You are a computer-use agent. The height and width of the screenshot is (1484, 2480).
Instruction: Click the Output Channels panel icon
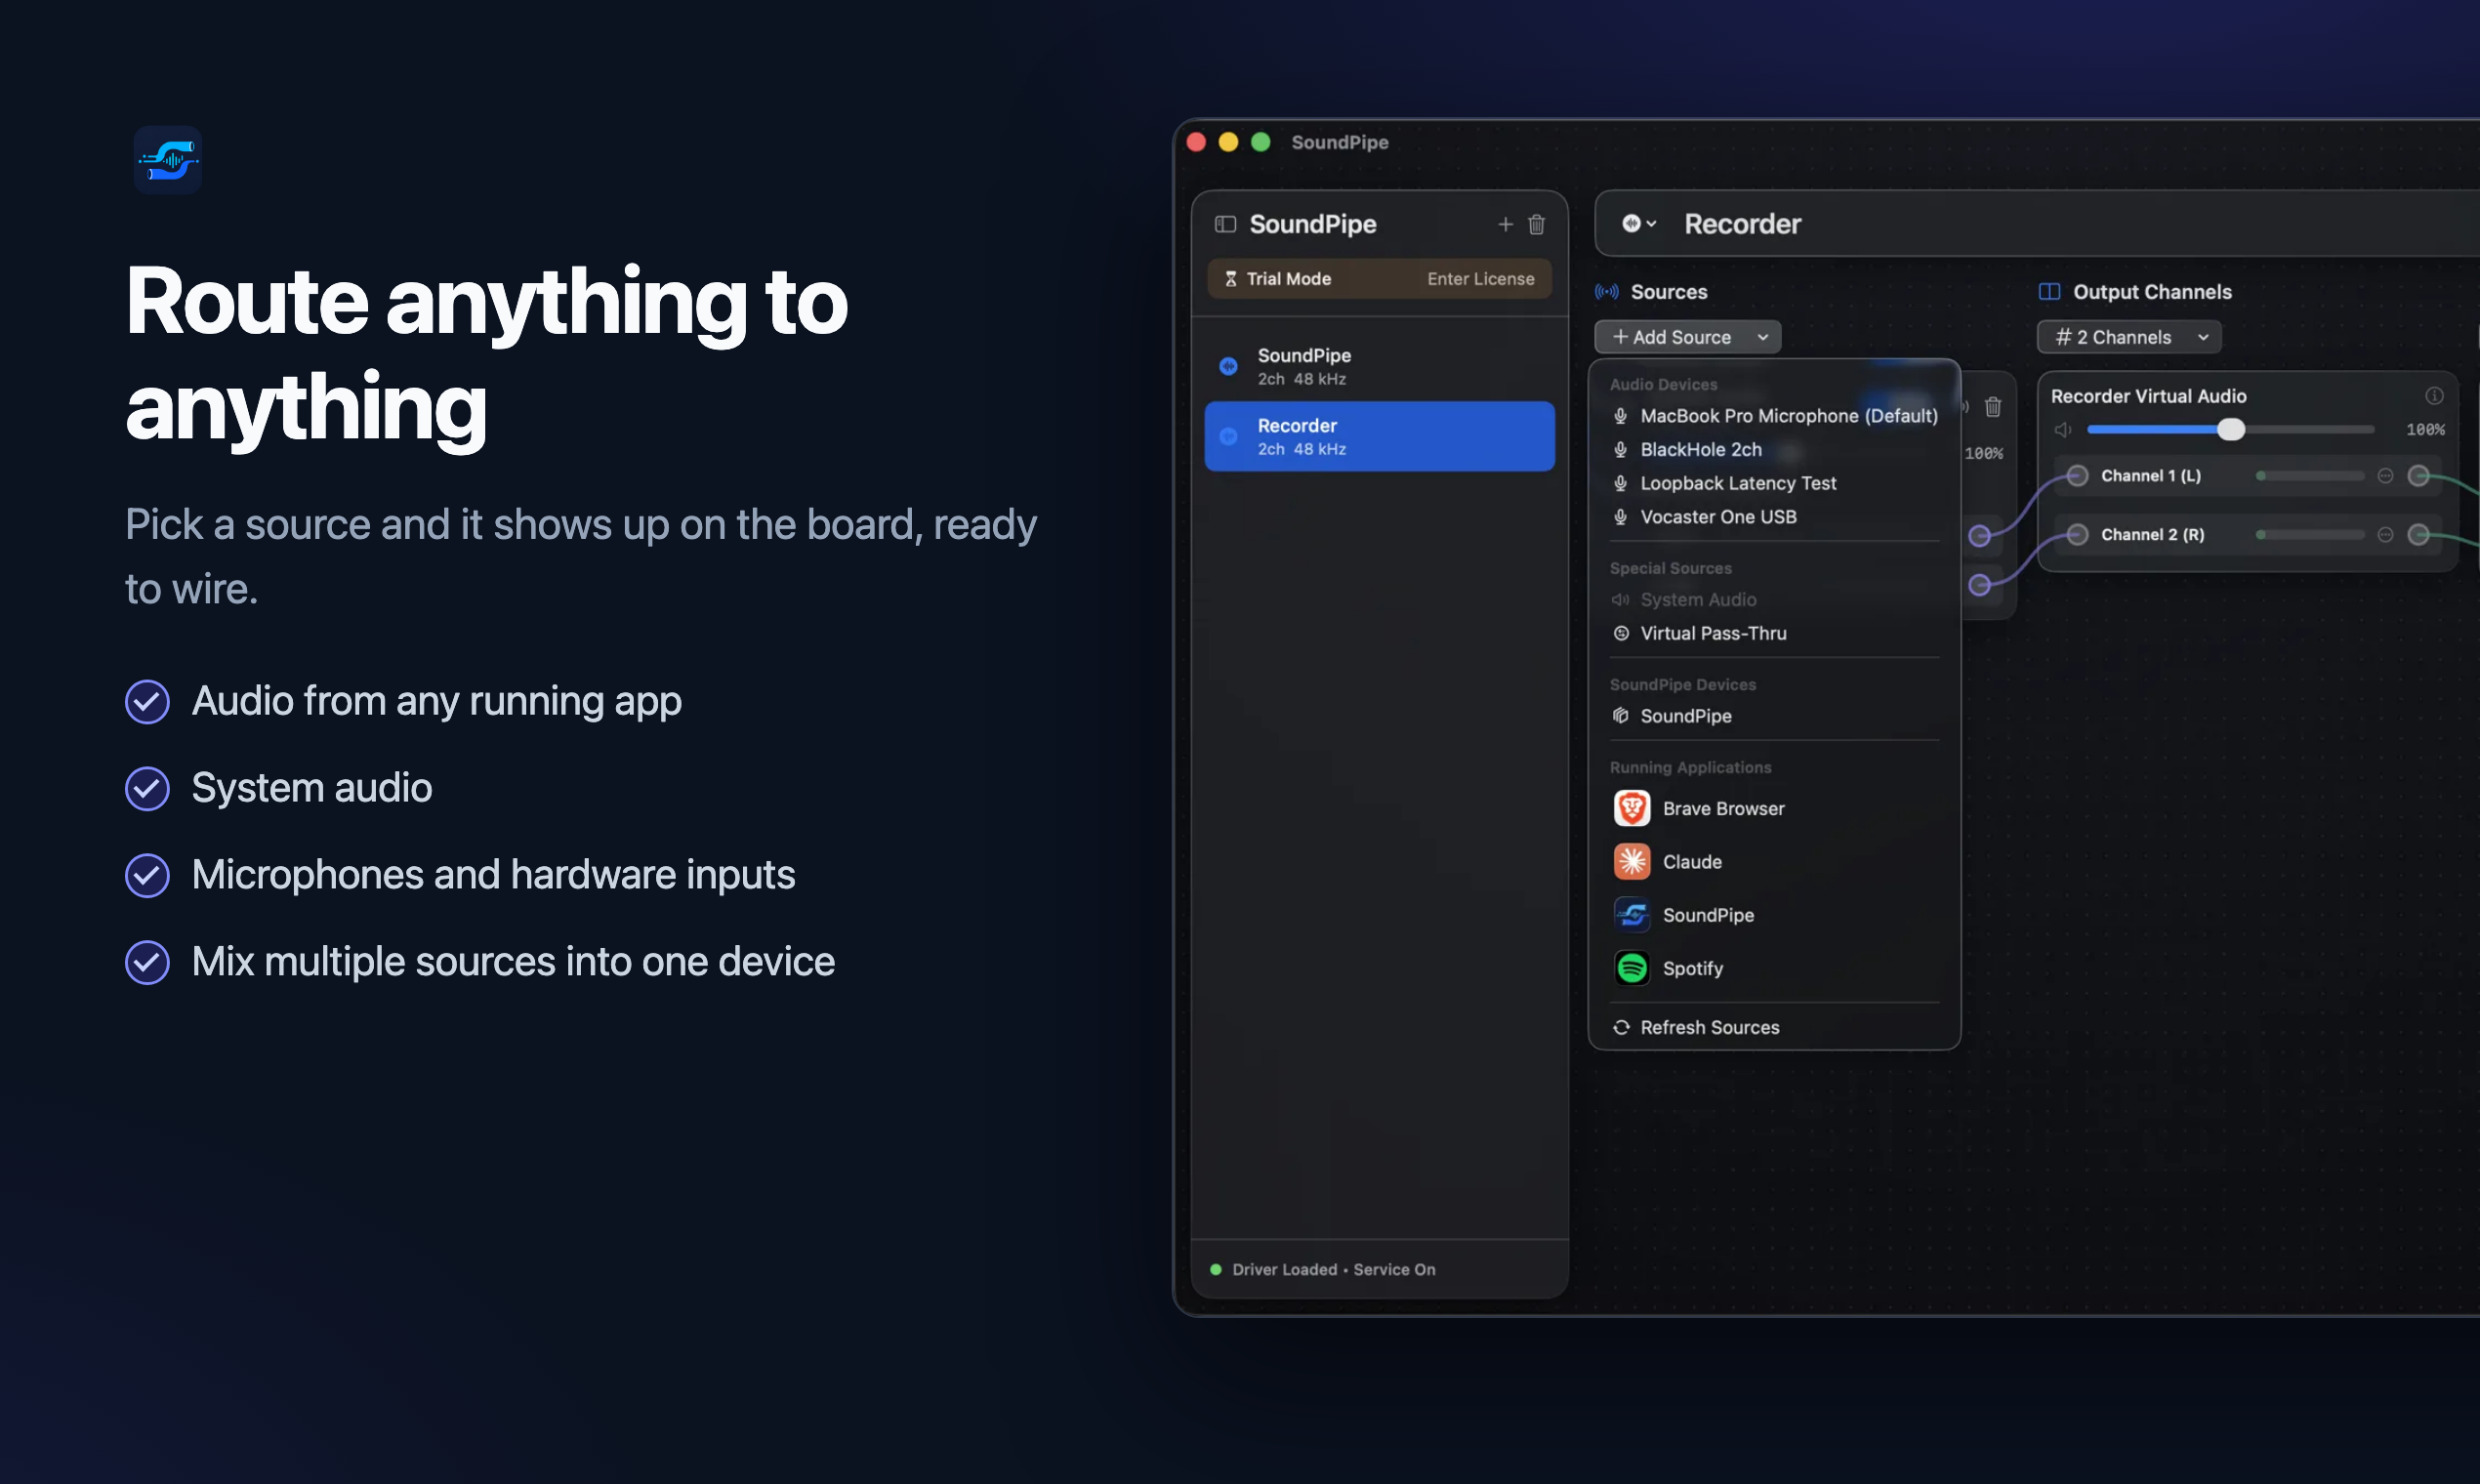tap(2049, 292)
